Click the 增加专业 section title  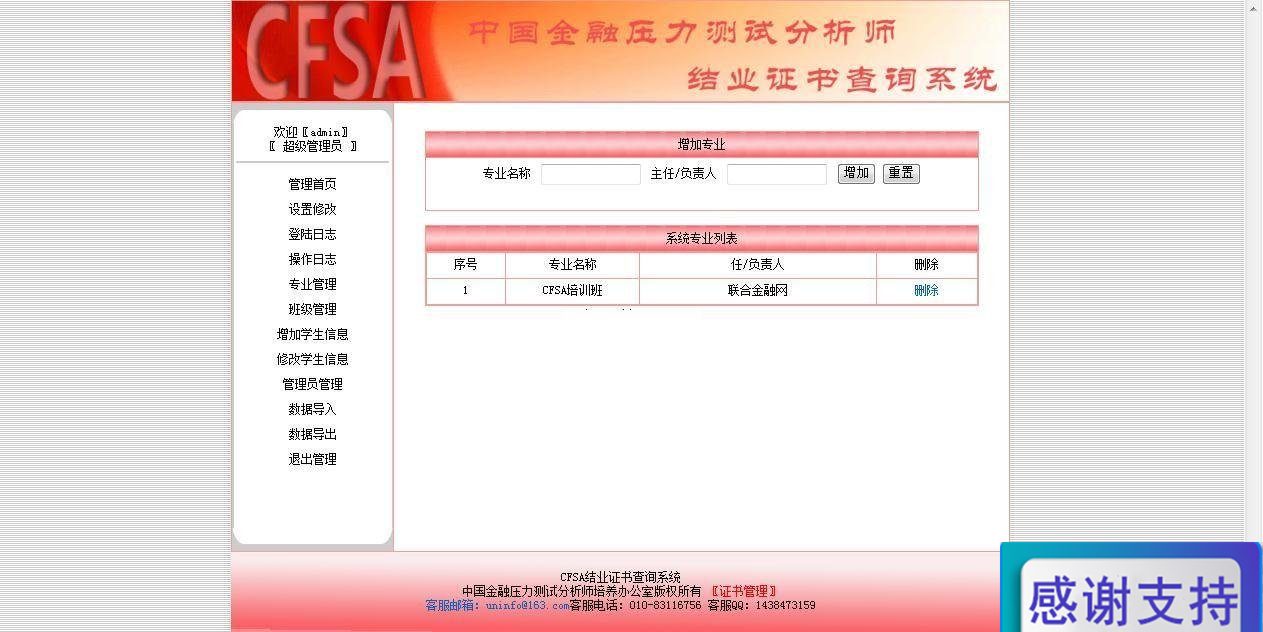701,144
